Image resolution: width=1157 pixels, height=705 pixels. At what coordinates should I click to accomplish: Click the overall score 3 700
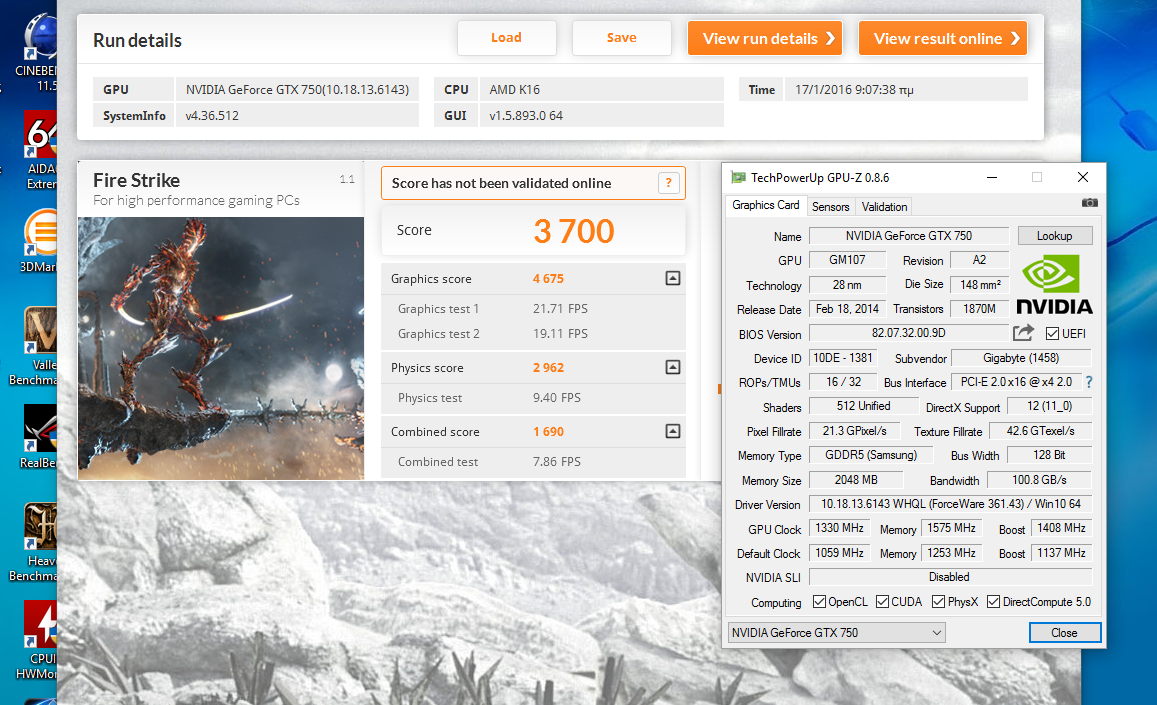tap(573, 231)
